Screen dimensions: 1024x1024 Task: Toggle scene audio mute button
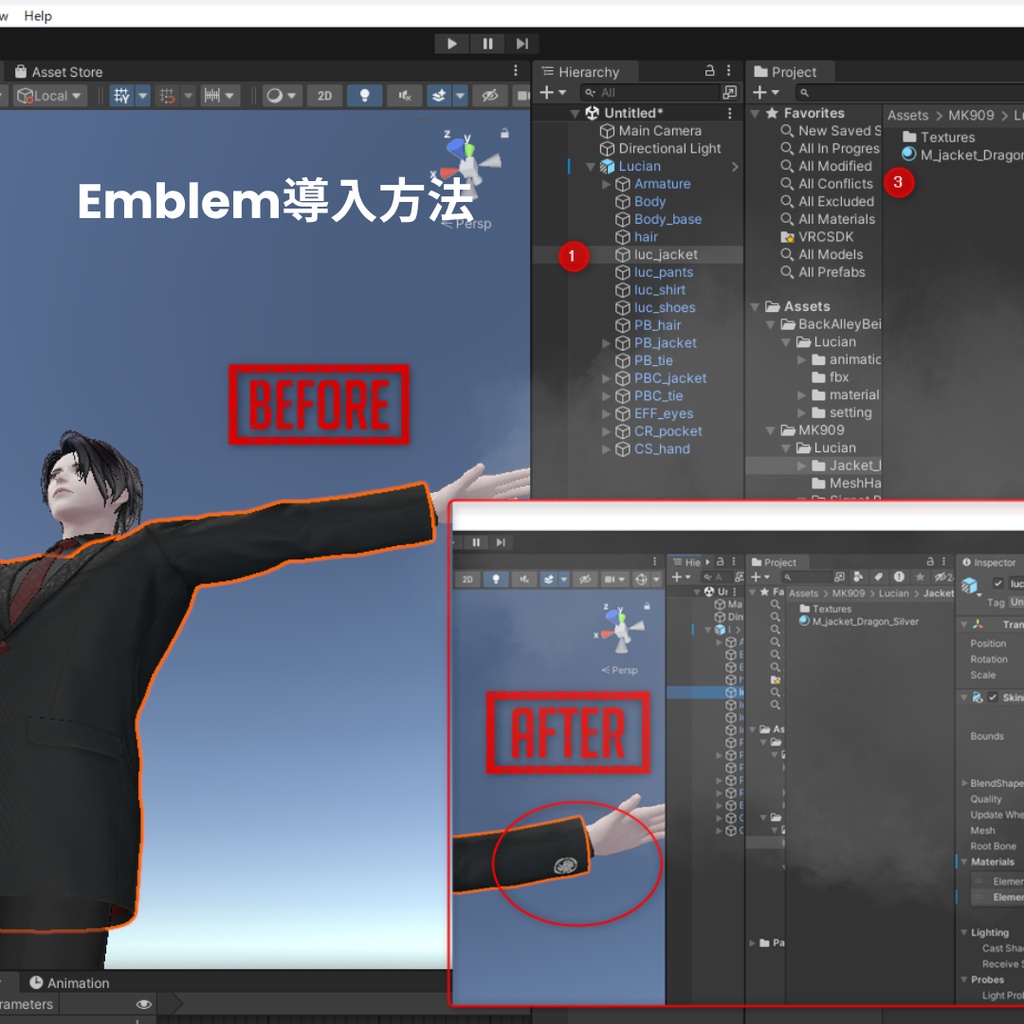tap(404, 95)
